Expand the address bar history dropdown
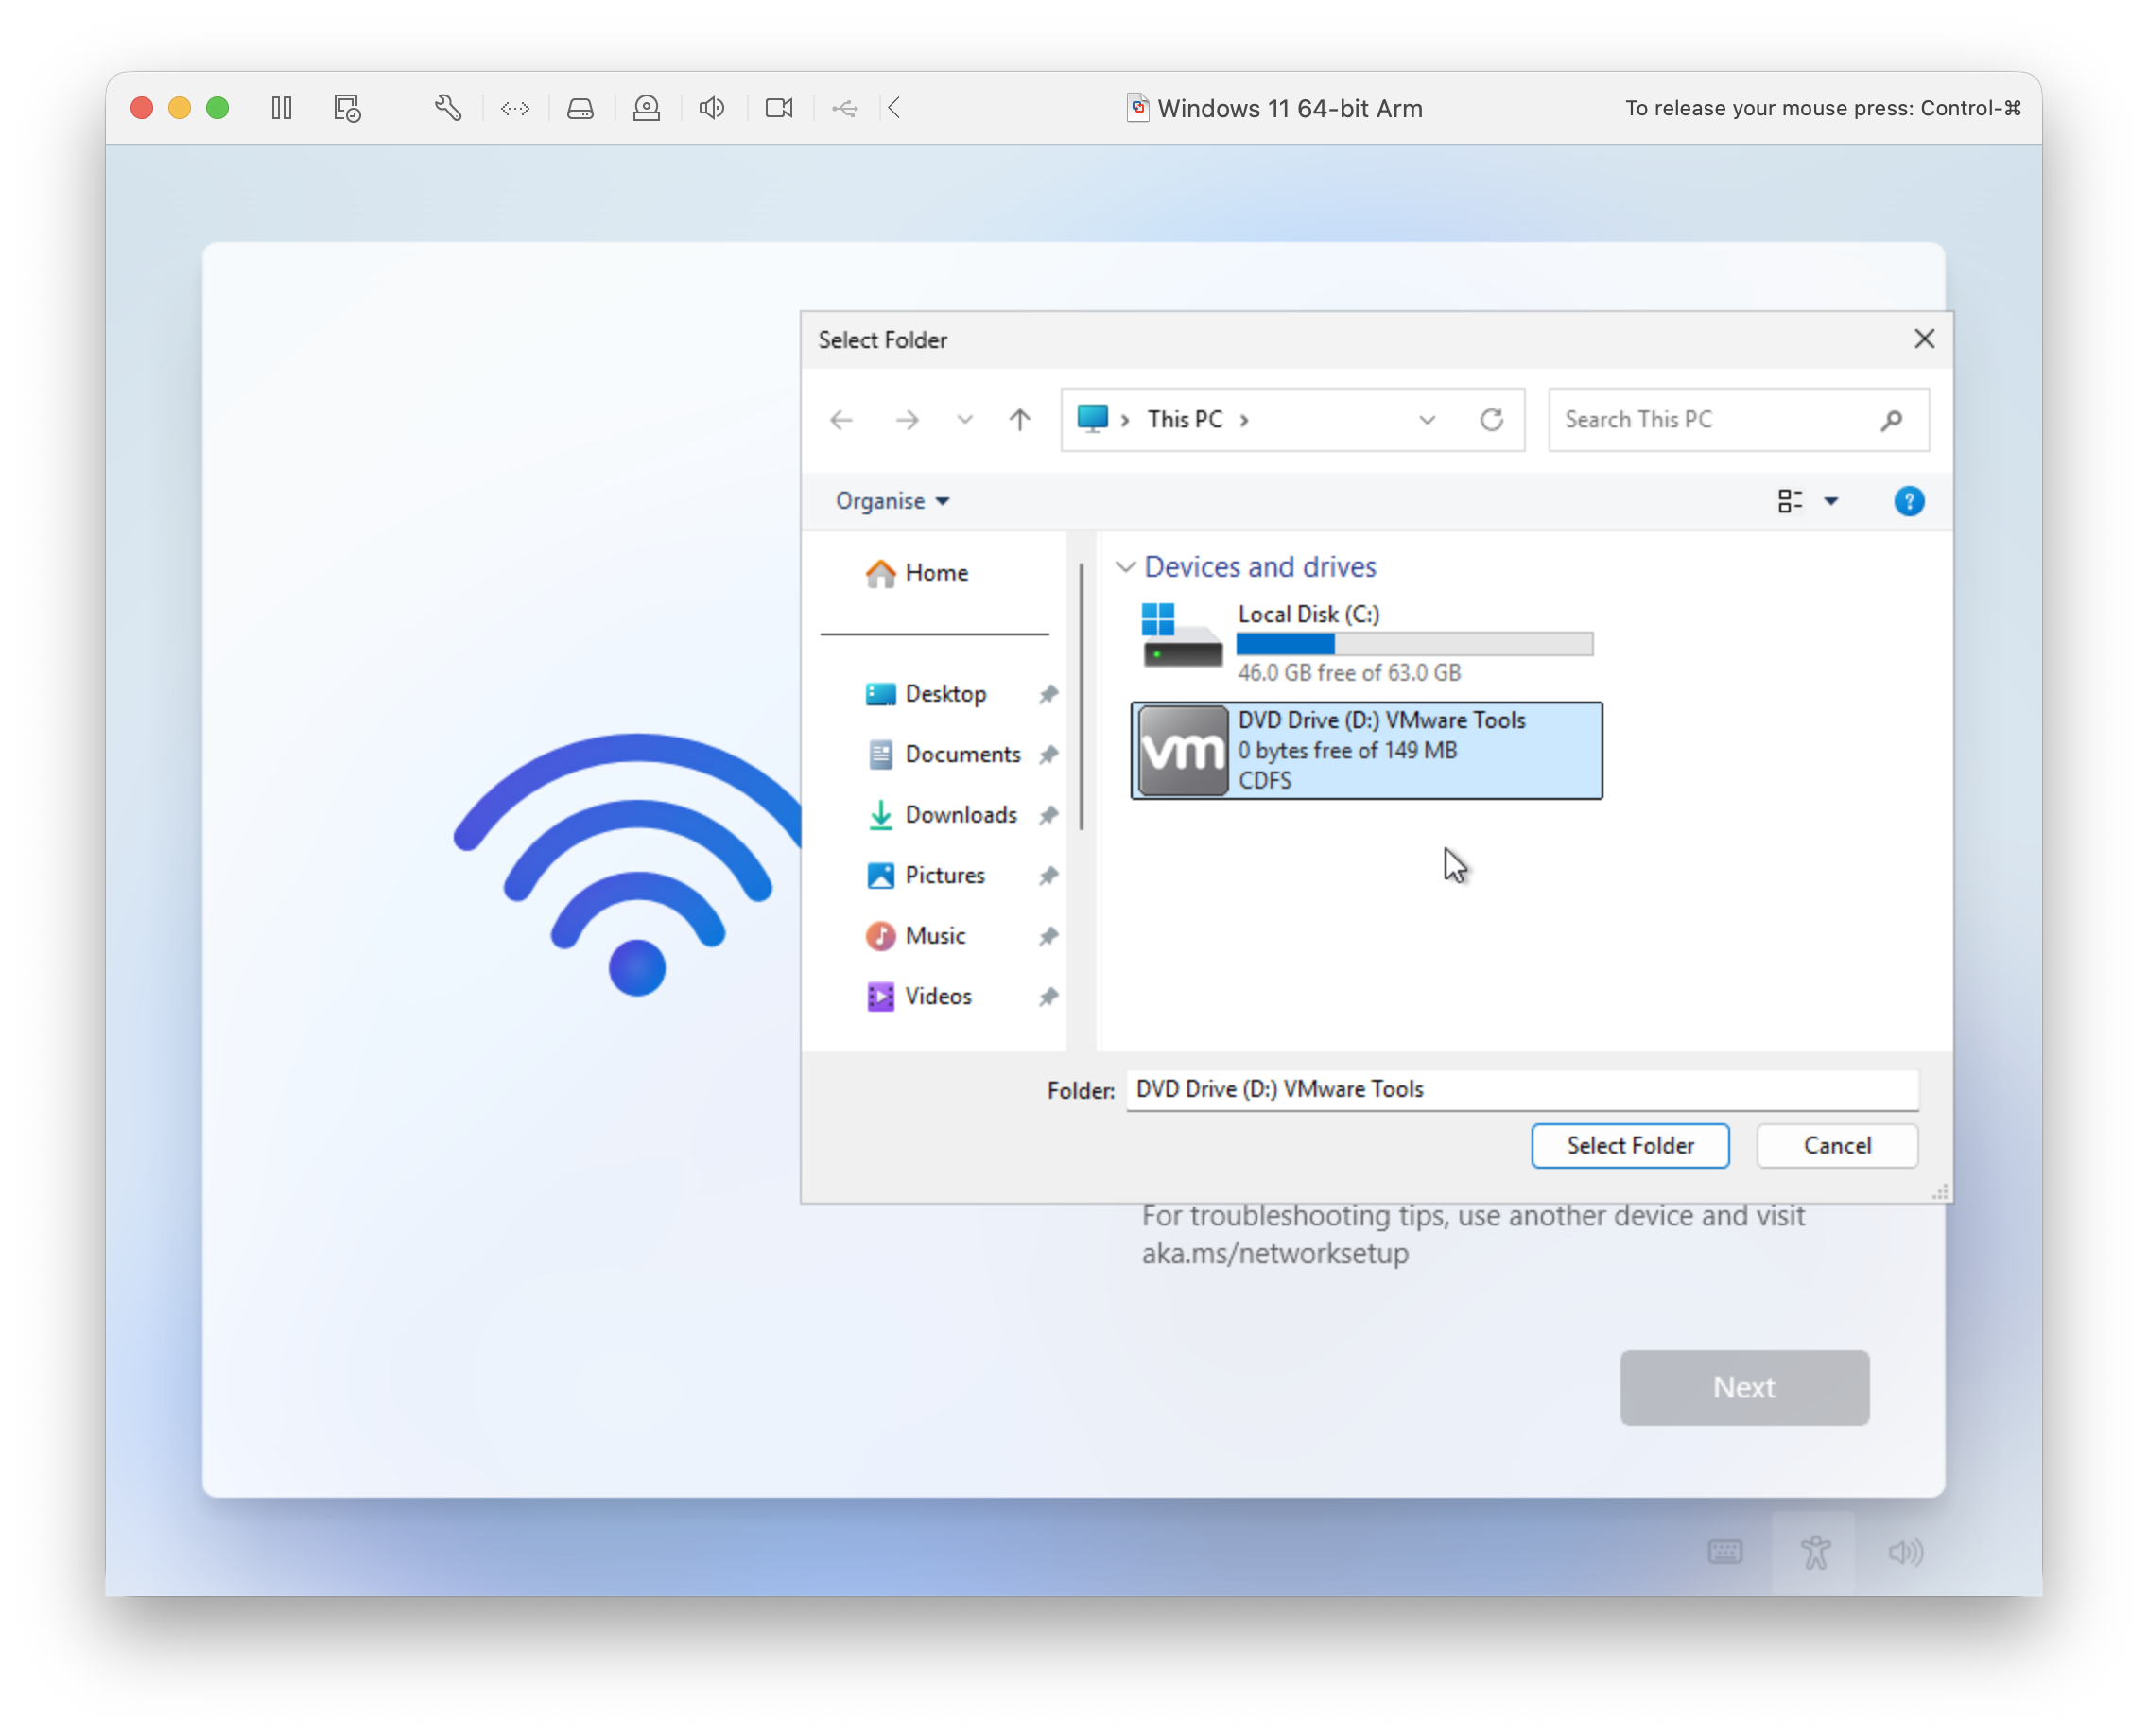Viewport: 2148px width, 1736px height. [x=1427, y=420]
